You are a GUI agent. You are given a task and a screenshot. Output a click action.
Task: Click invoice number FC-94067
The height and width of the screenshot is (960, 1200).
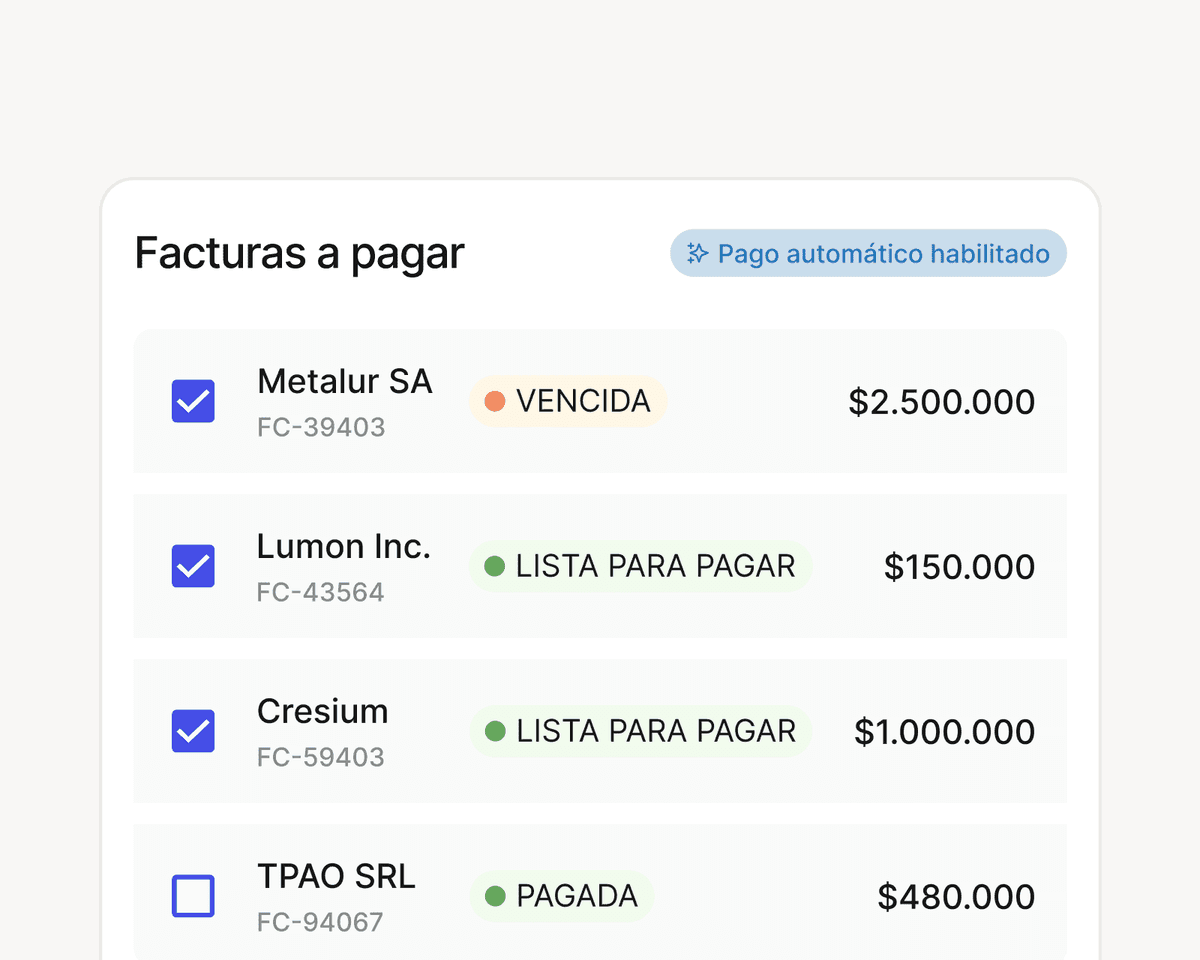(x=321, y=921)
